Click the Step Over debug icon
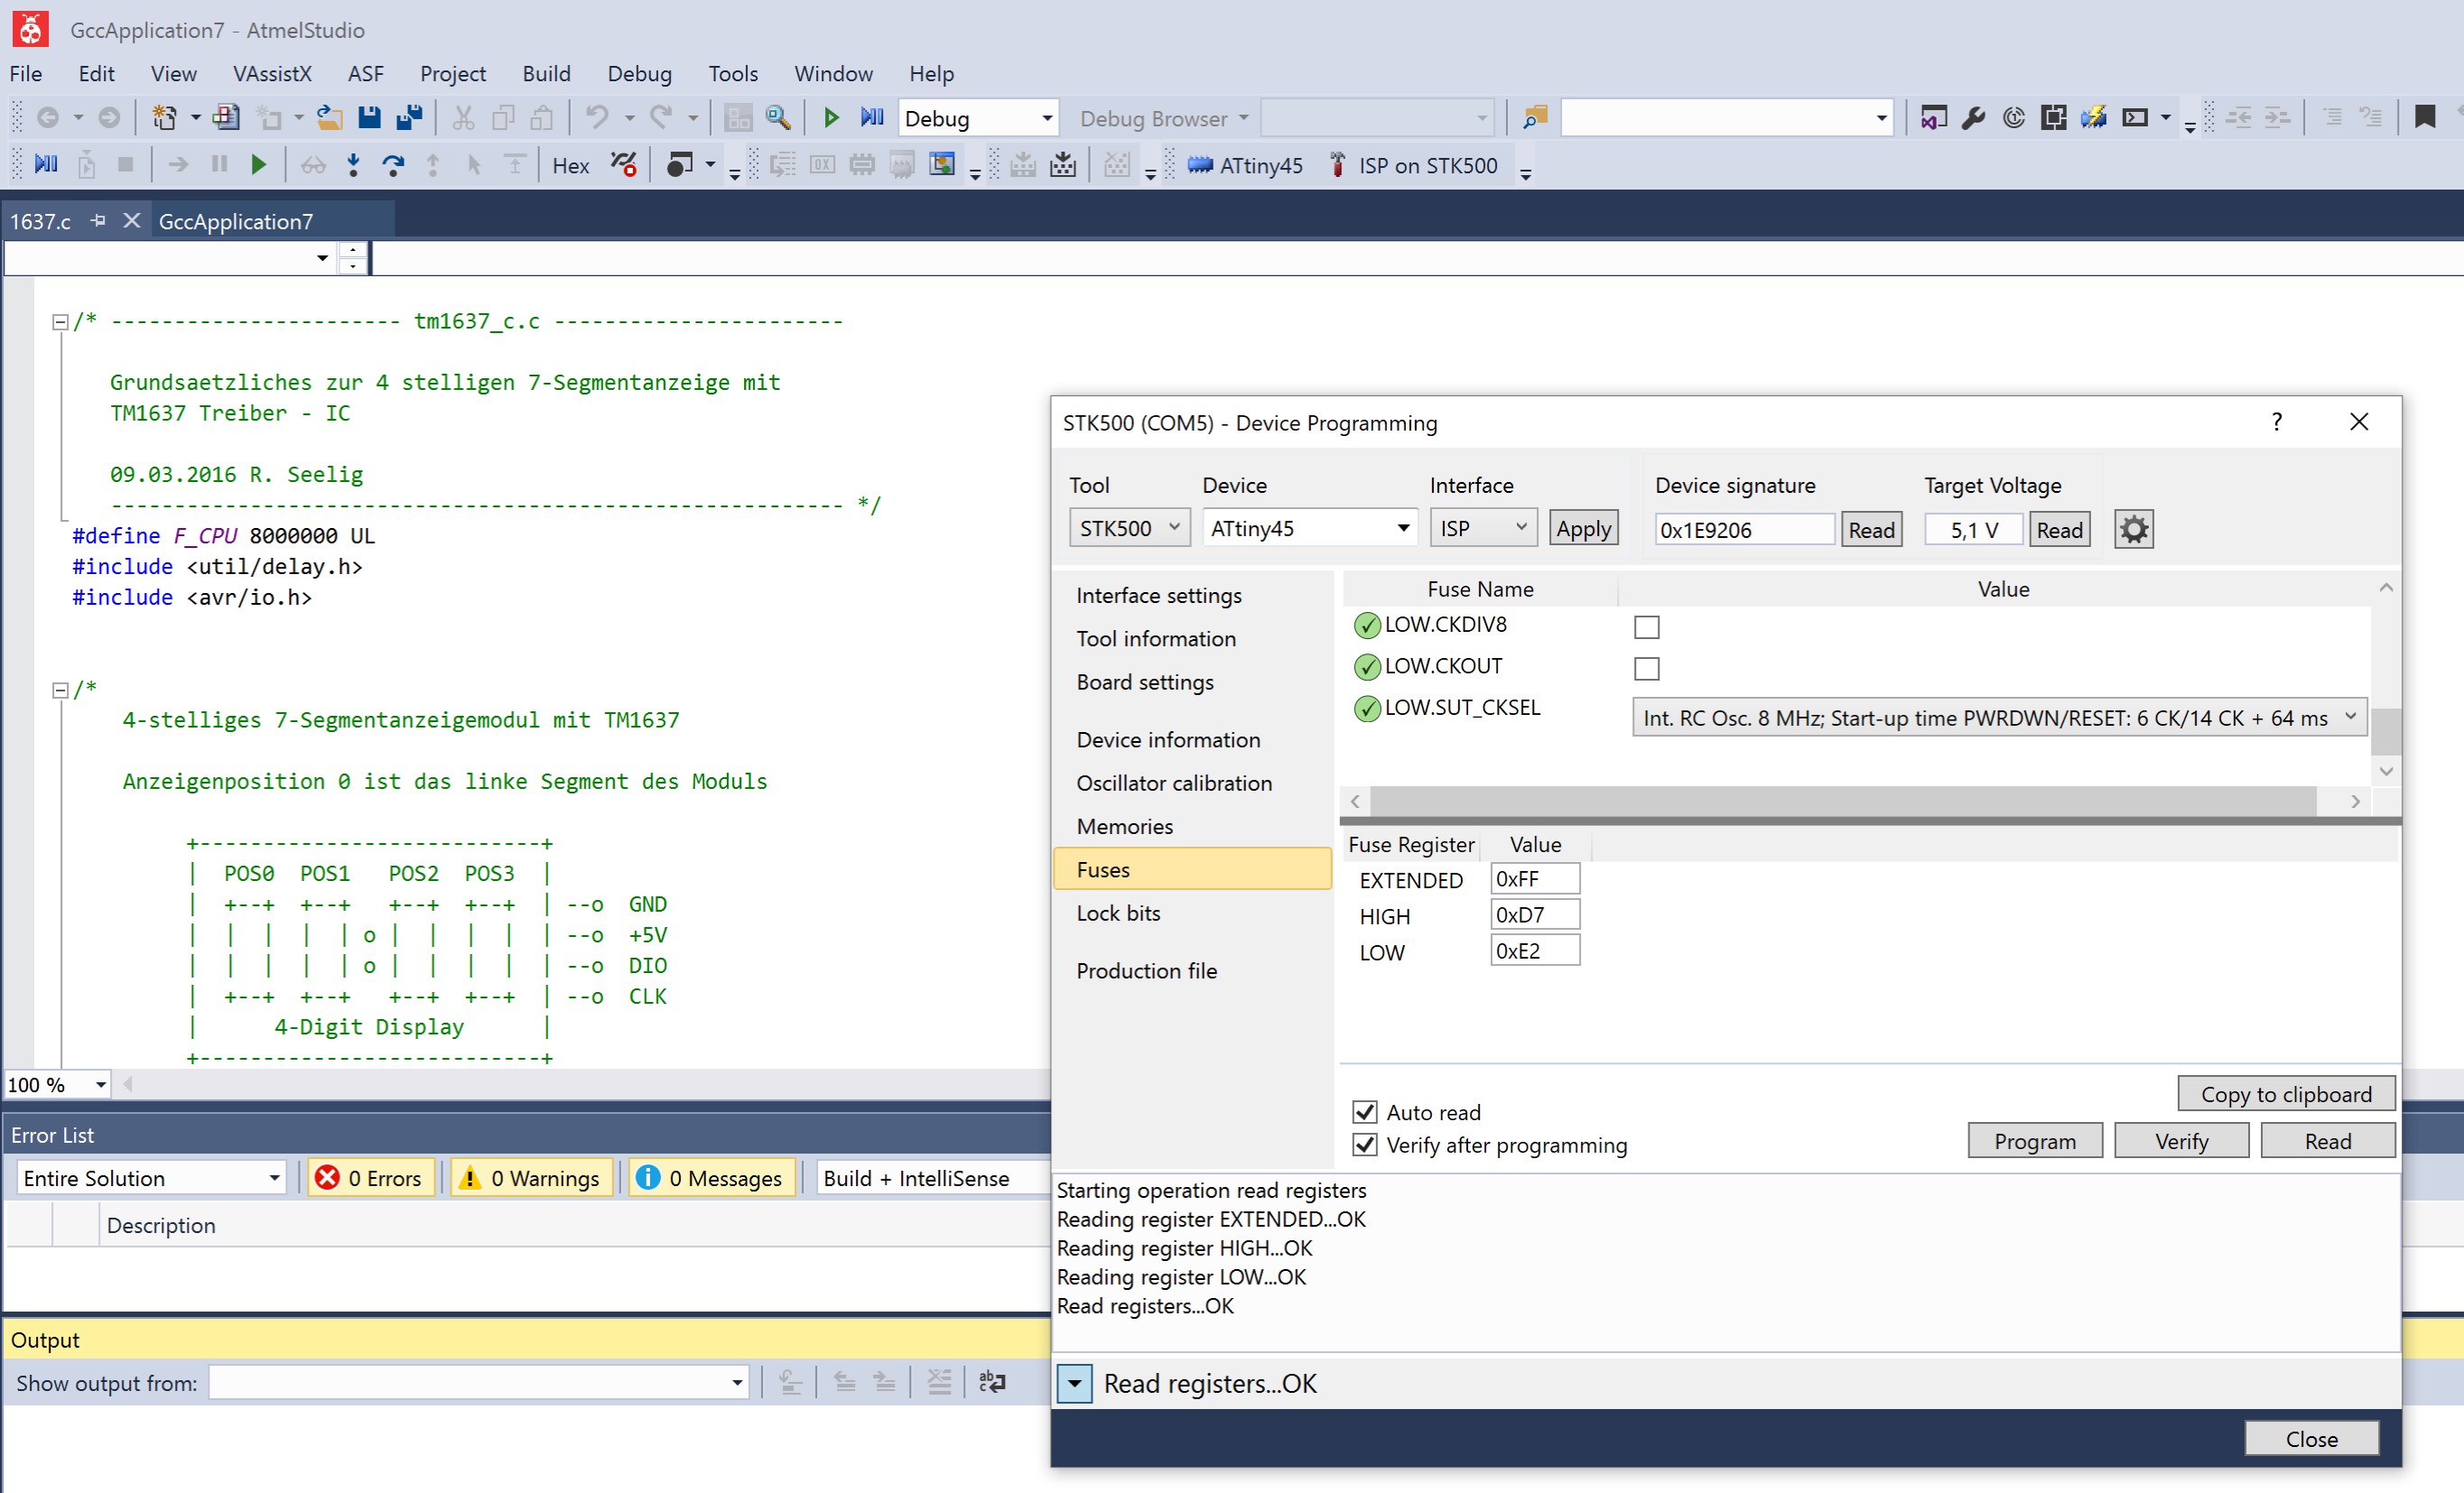The height and width of the screenshot is (1493, 2464). (x=393, y=165)
